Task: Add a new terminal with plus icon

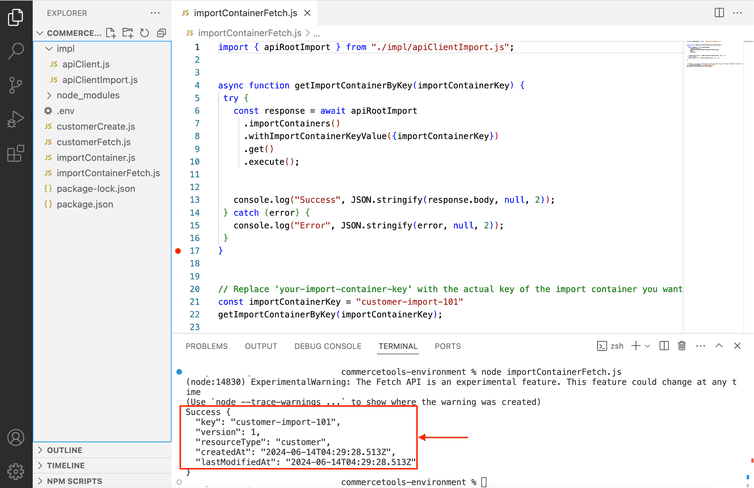Action: click(635, 346)
